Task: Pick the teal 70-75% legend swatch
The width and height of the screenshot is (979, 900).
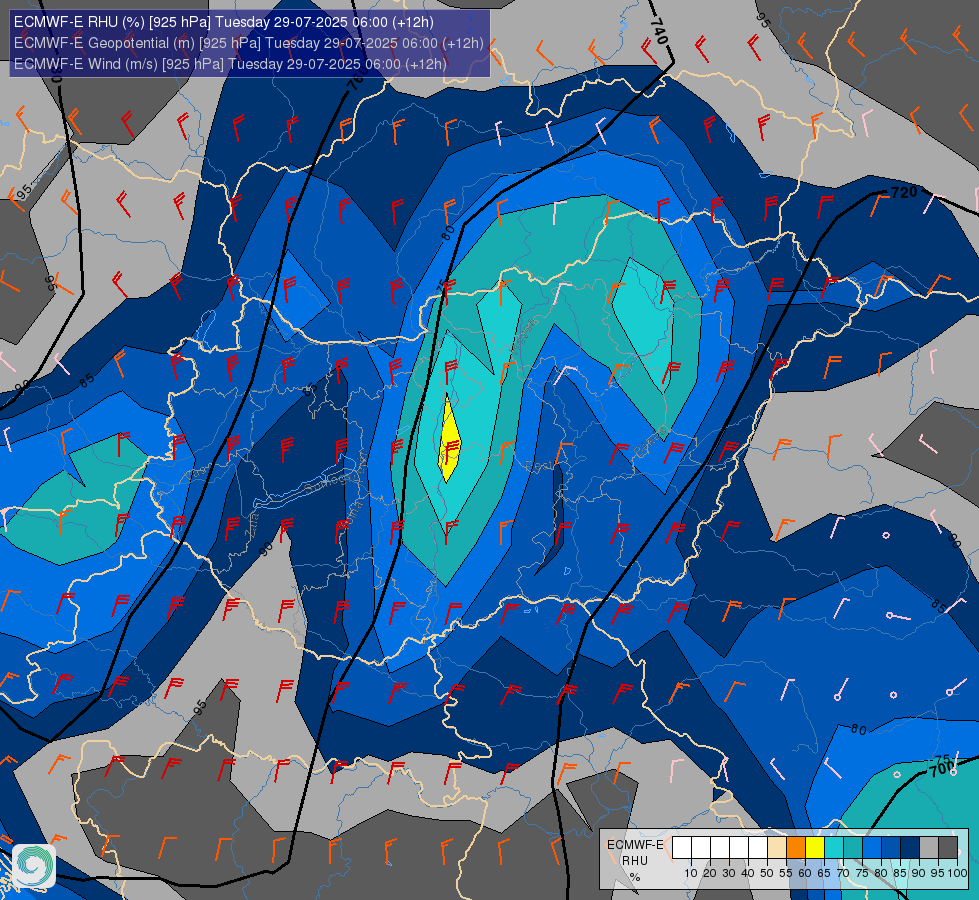Action: click(853, 848)
